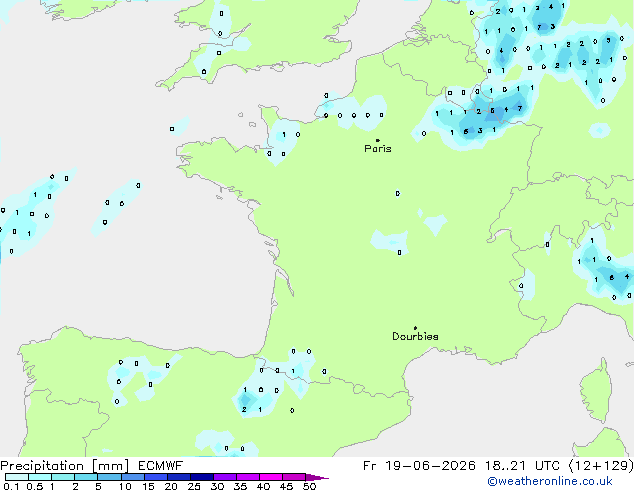Screen dimensions: 634x490
Task: Click the Dourbies location label
Action: pyautogui.click(x=415, y=336)
